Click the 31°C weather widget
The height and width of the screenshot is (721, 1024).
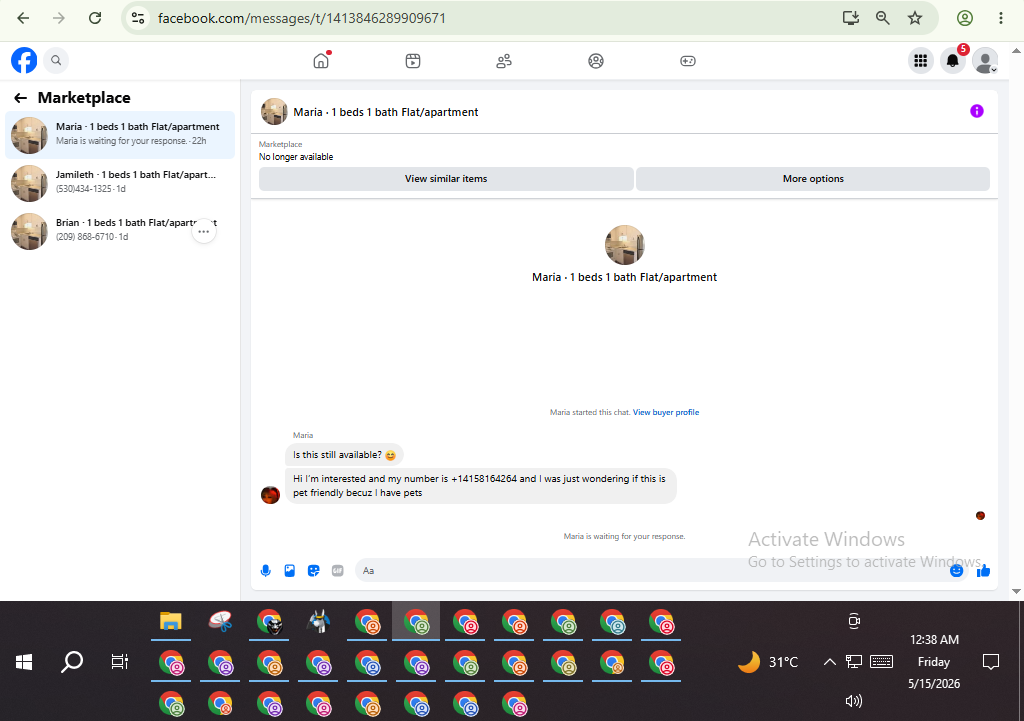(768, 662)
